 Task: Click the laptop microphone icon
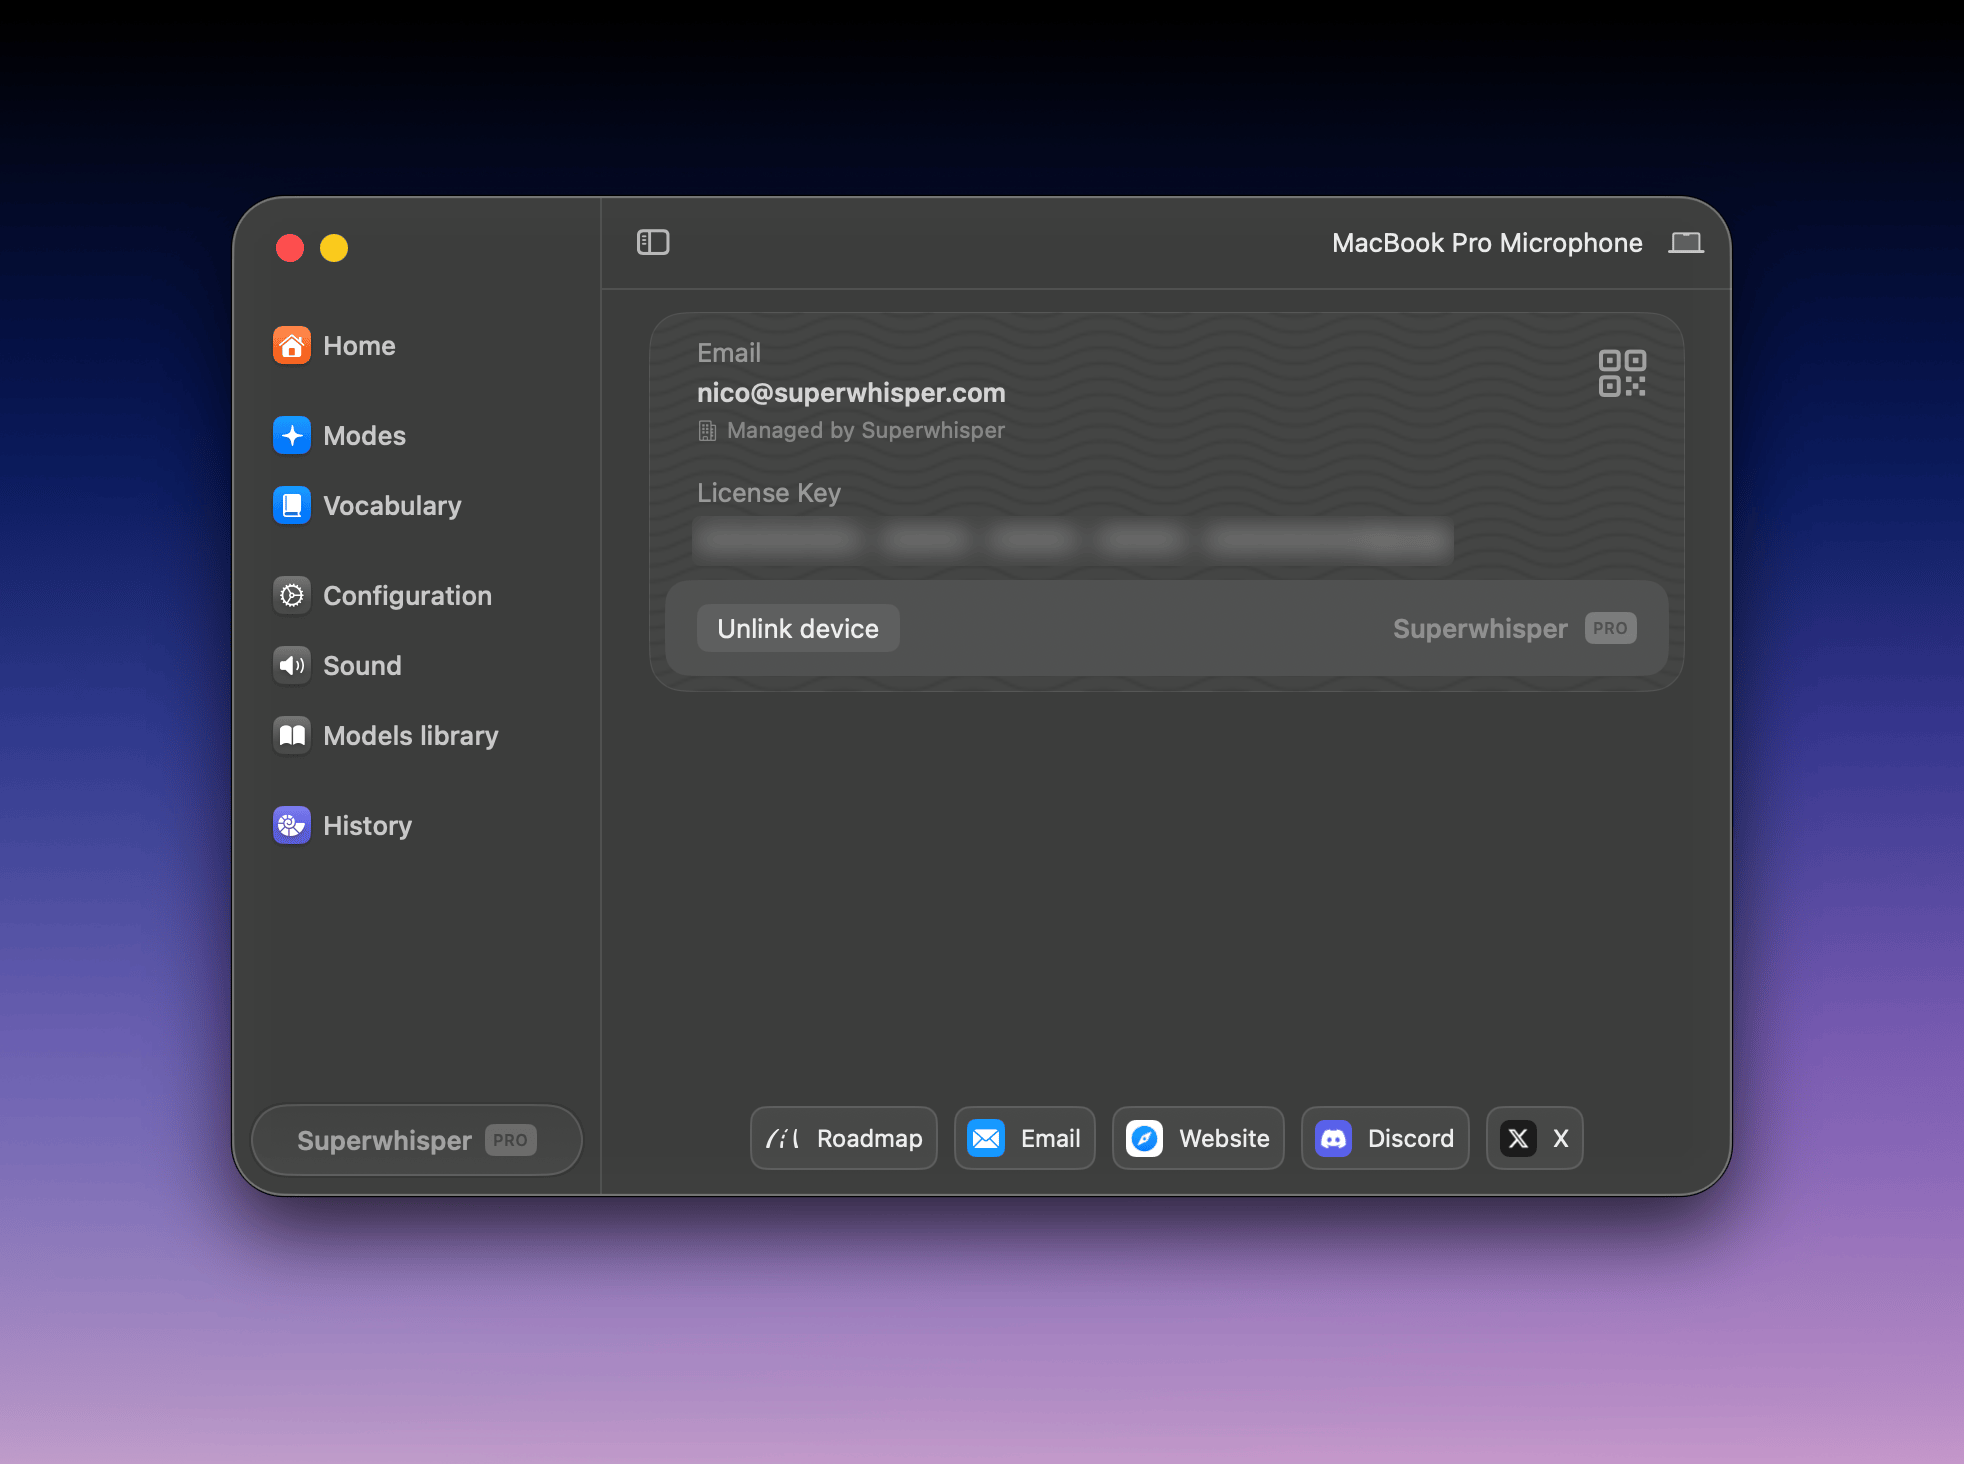[x=1686, y=243]
